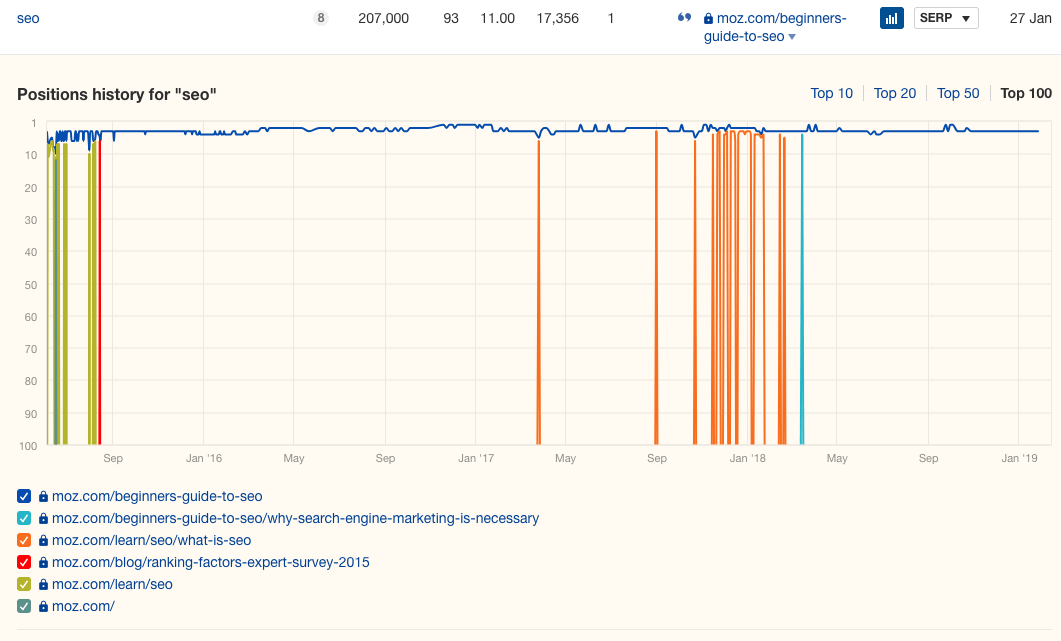Uncheck the moz.com/ series checkbox
Viewport: 1061px width, 641px height.
point(24,606)
